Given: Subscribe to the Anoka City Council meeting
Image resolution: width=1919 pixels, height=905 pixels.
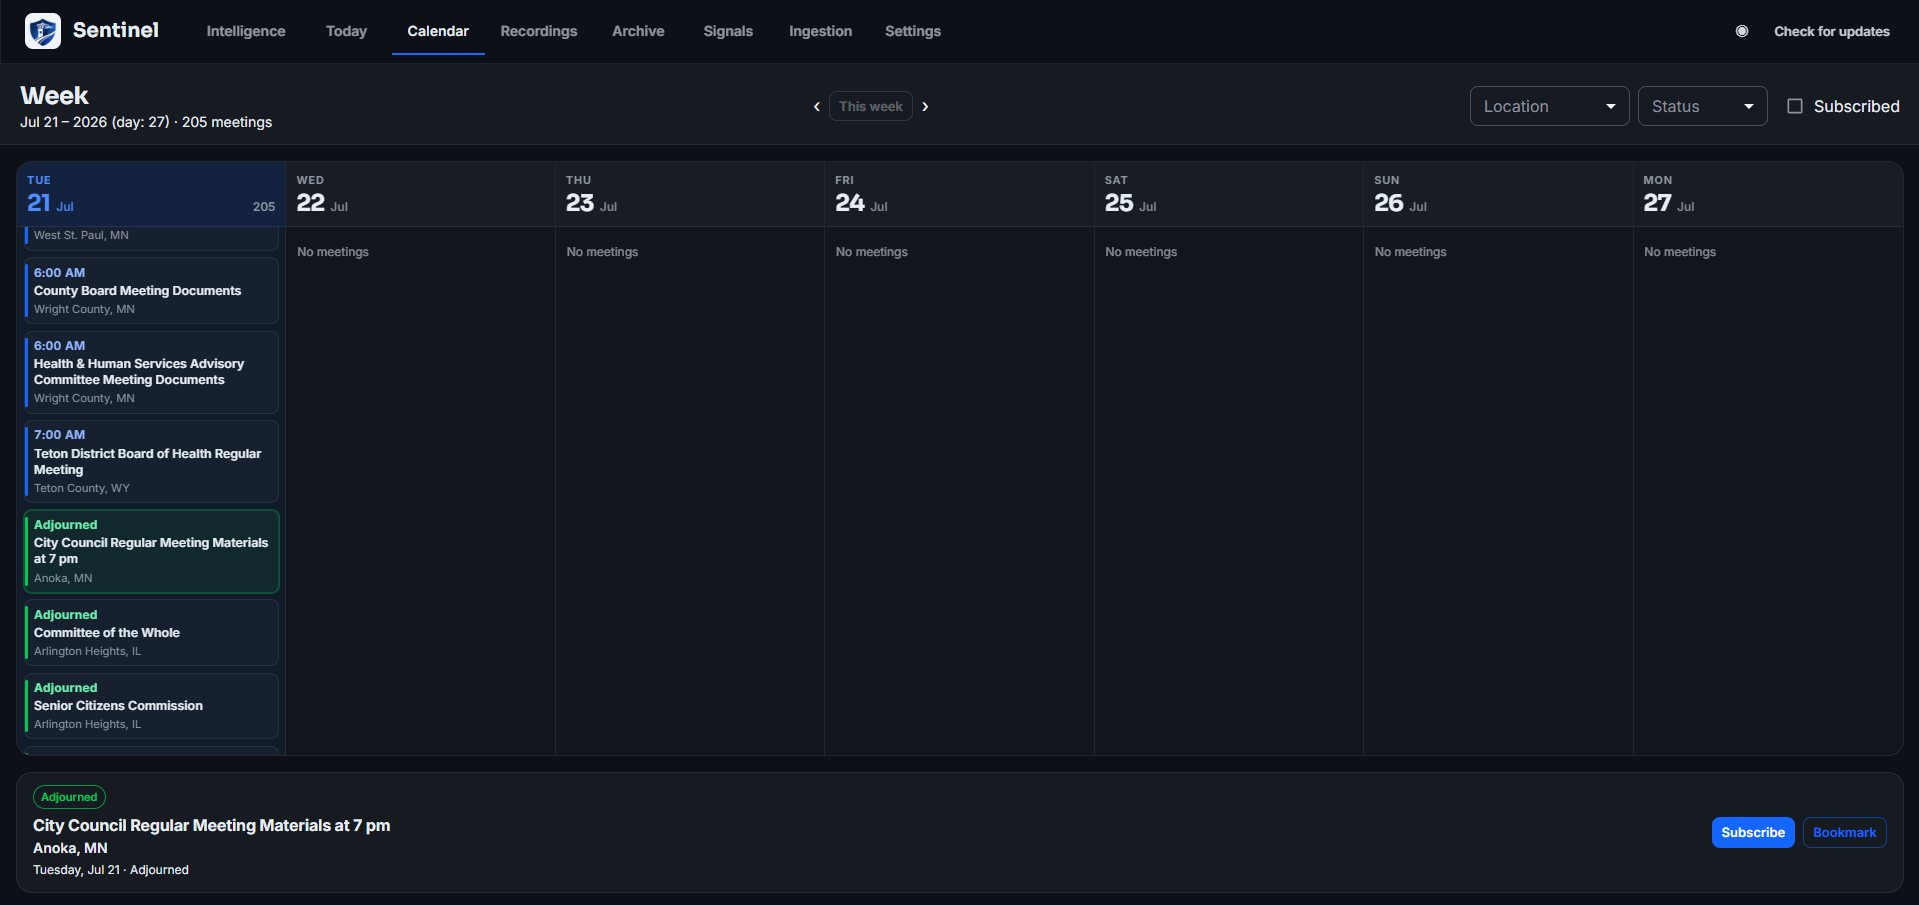Looking at the screenshot, I should pyautogui.click(x=1752, y=832).
